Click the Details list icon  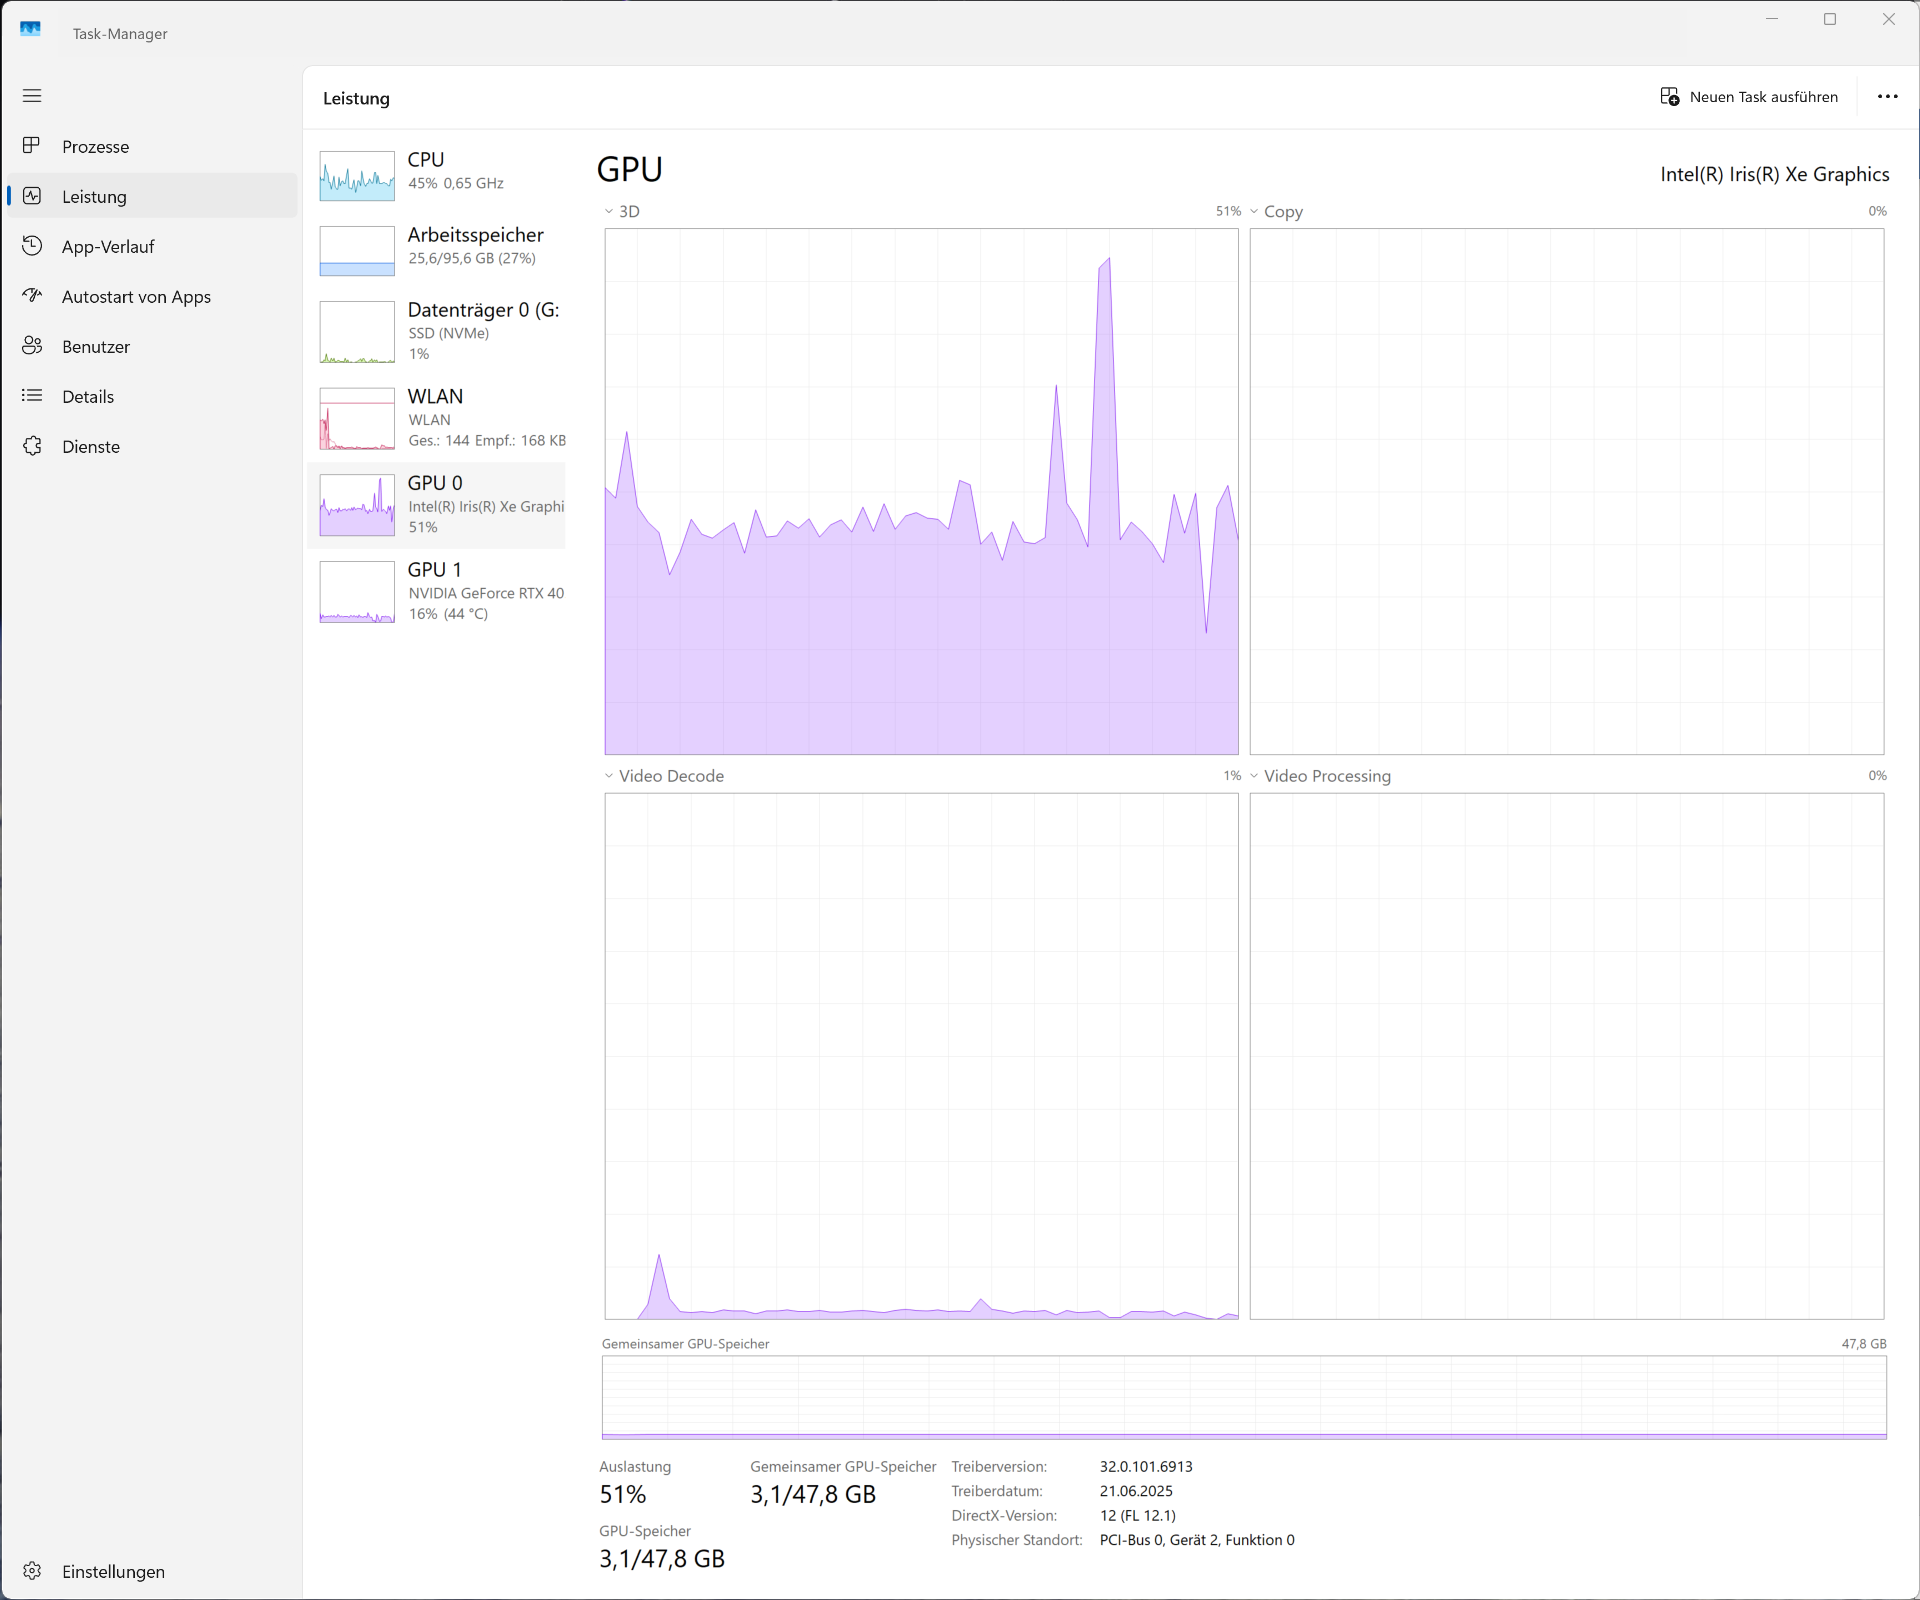32,396
